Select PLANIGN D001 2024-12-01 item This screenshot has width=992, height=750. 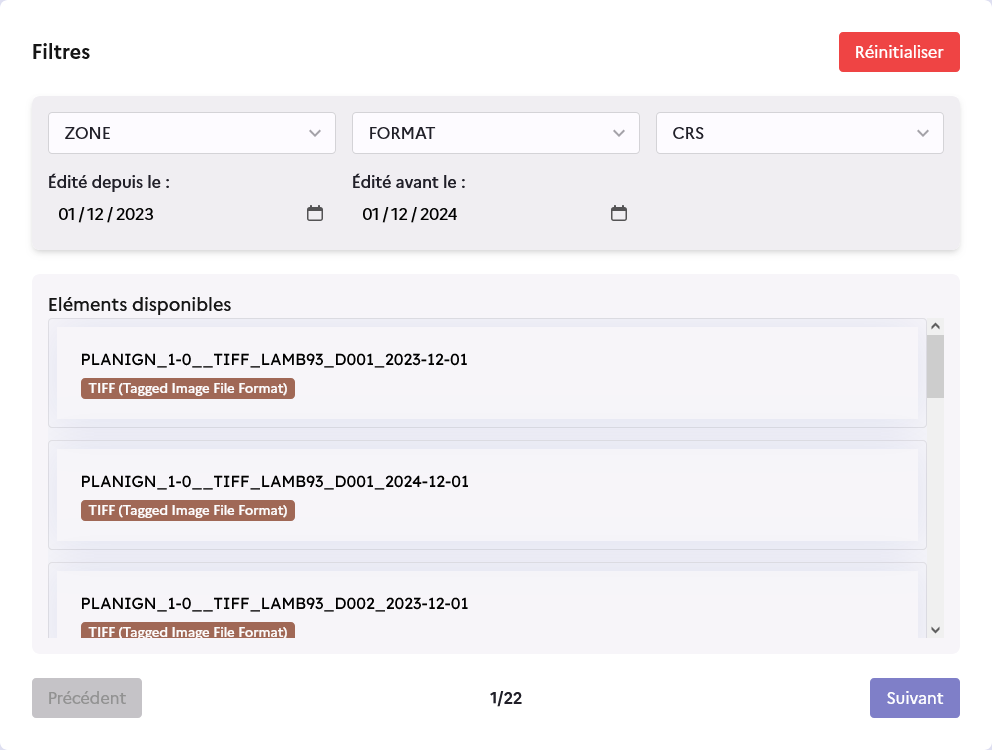click(274, 482)
